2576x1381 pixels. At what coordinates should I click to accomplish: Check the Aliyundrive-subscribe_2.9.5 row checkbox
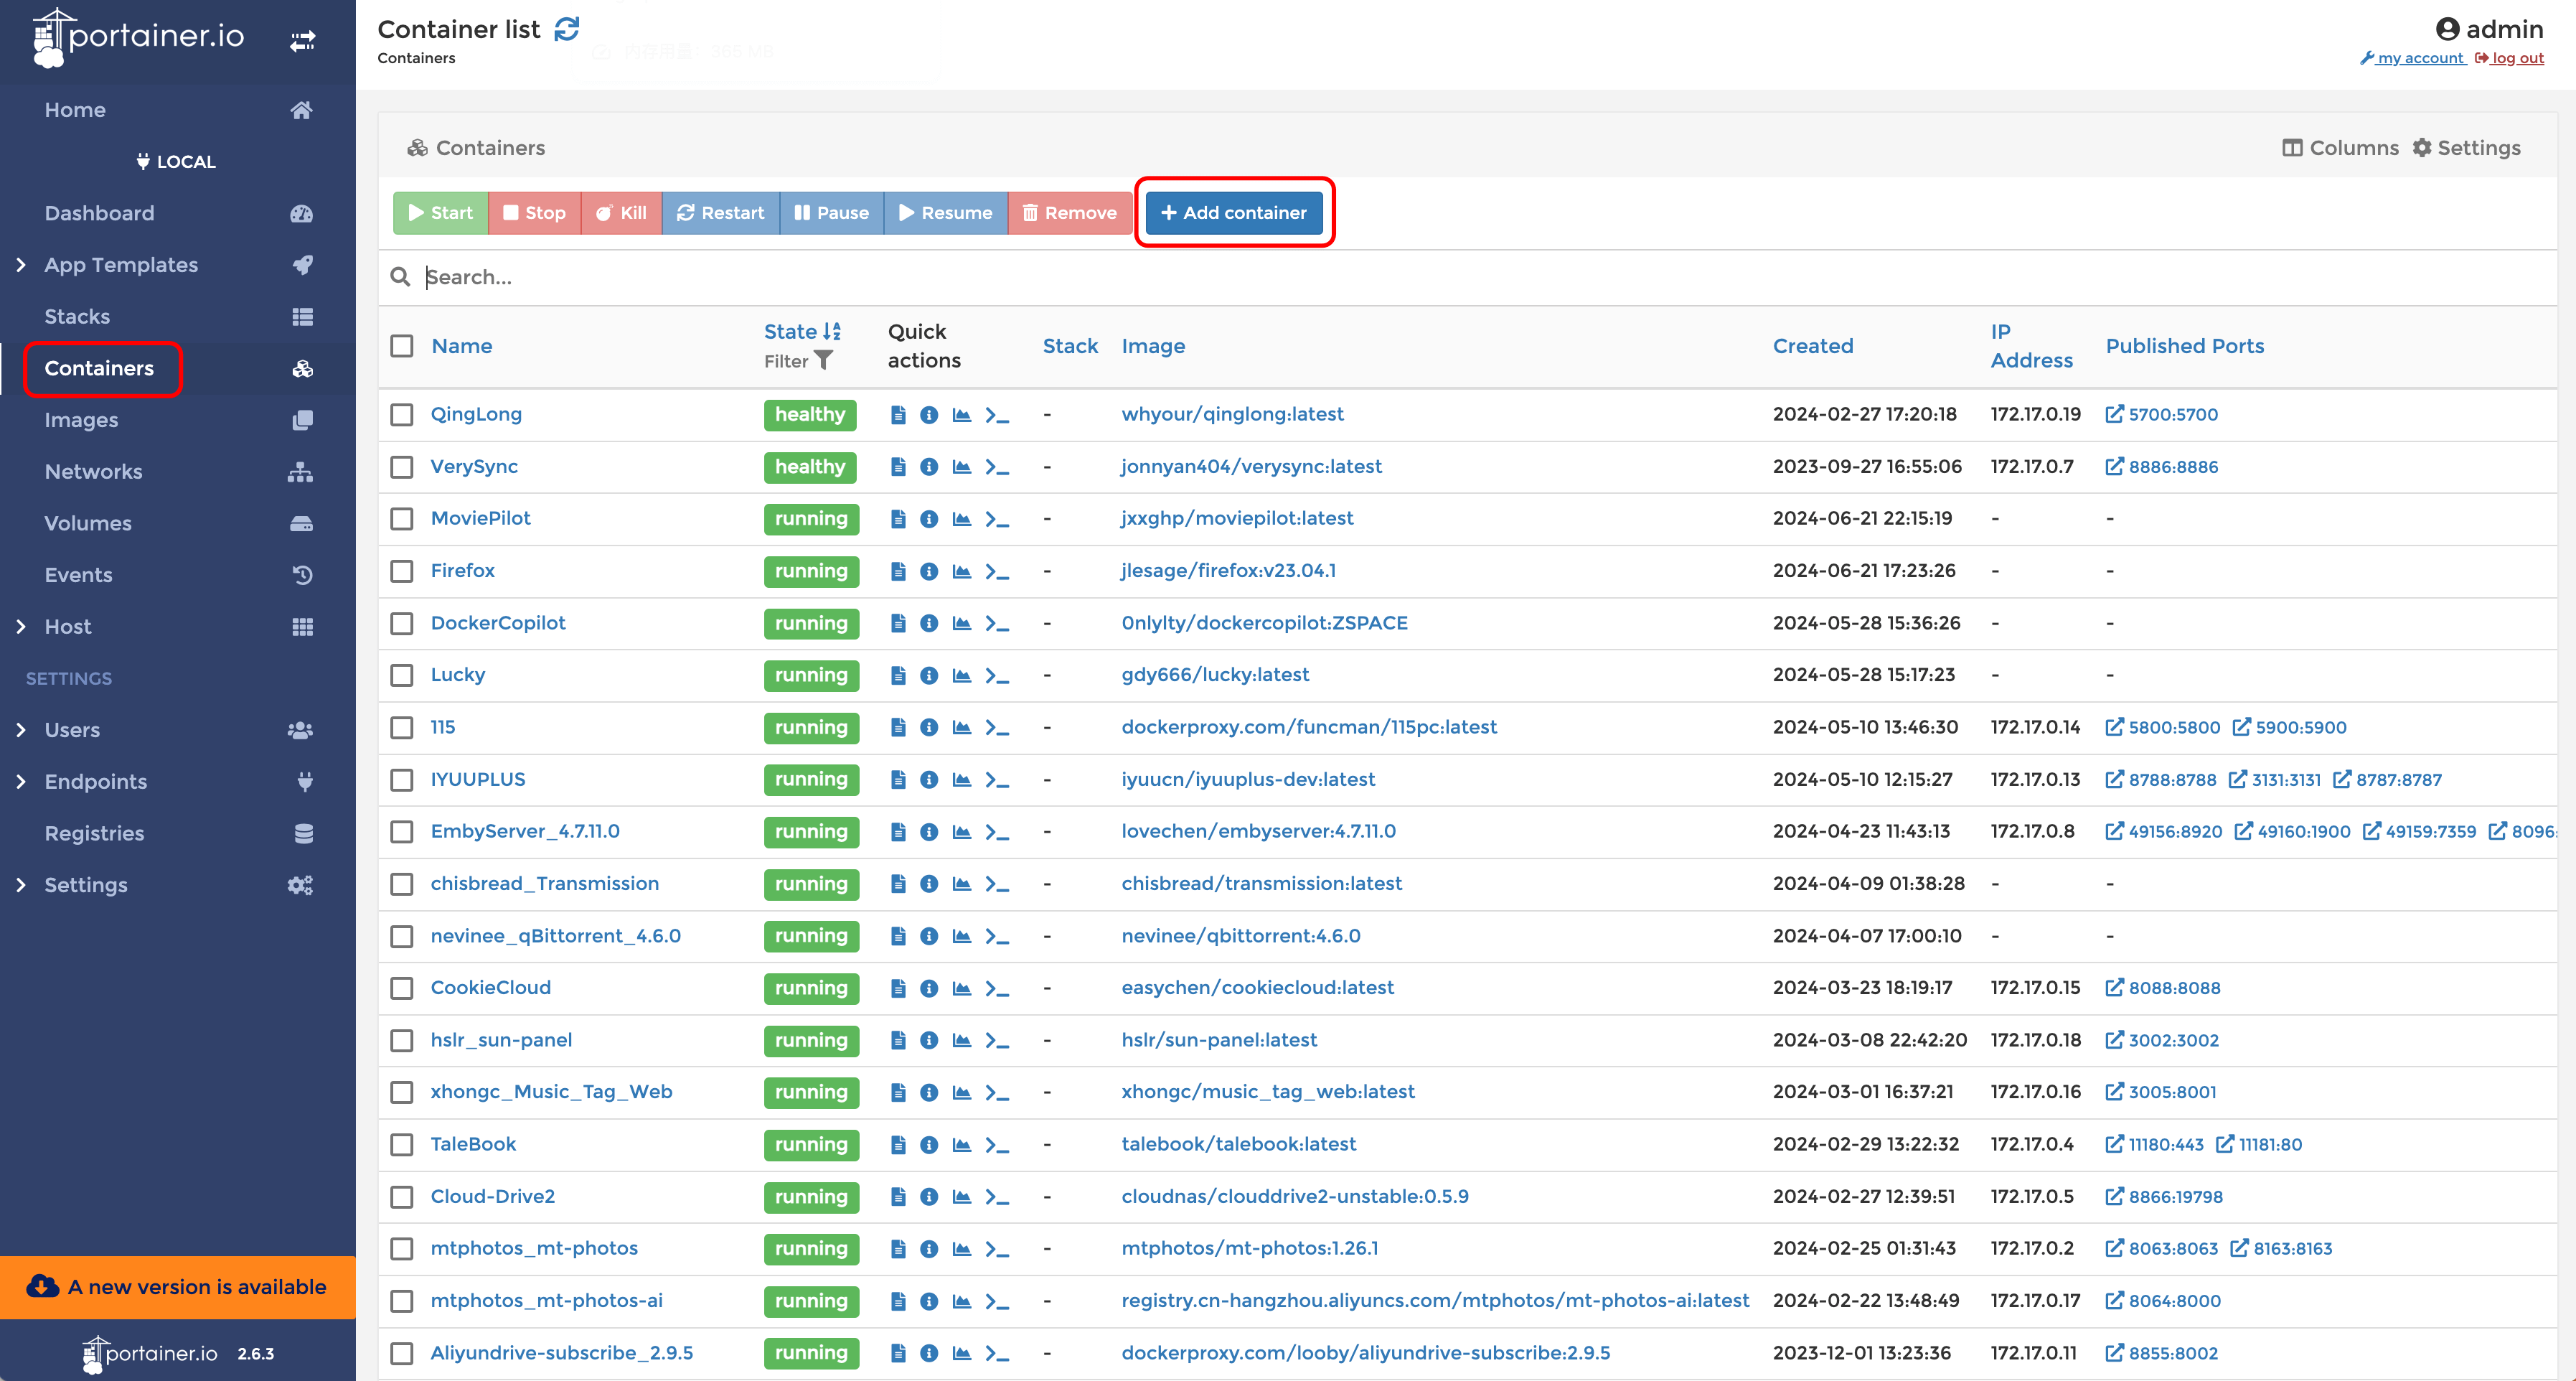click(x=402, y=1354)
